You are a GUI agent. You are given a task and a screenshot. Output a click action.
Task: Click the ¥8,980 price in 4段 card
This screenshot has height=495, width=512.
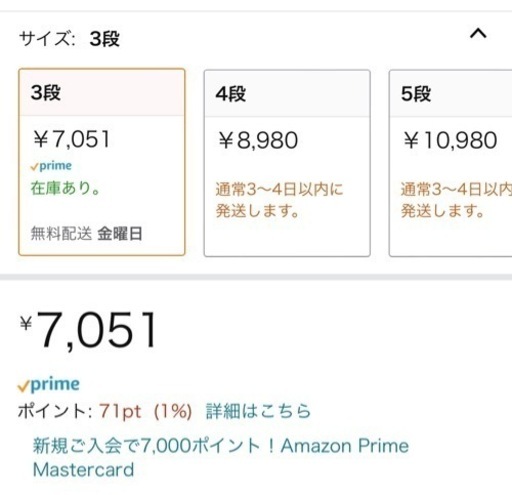[x=258, y=140]
